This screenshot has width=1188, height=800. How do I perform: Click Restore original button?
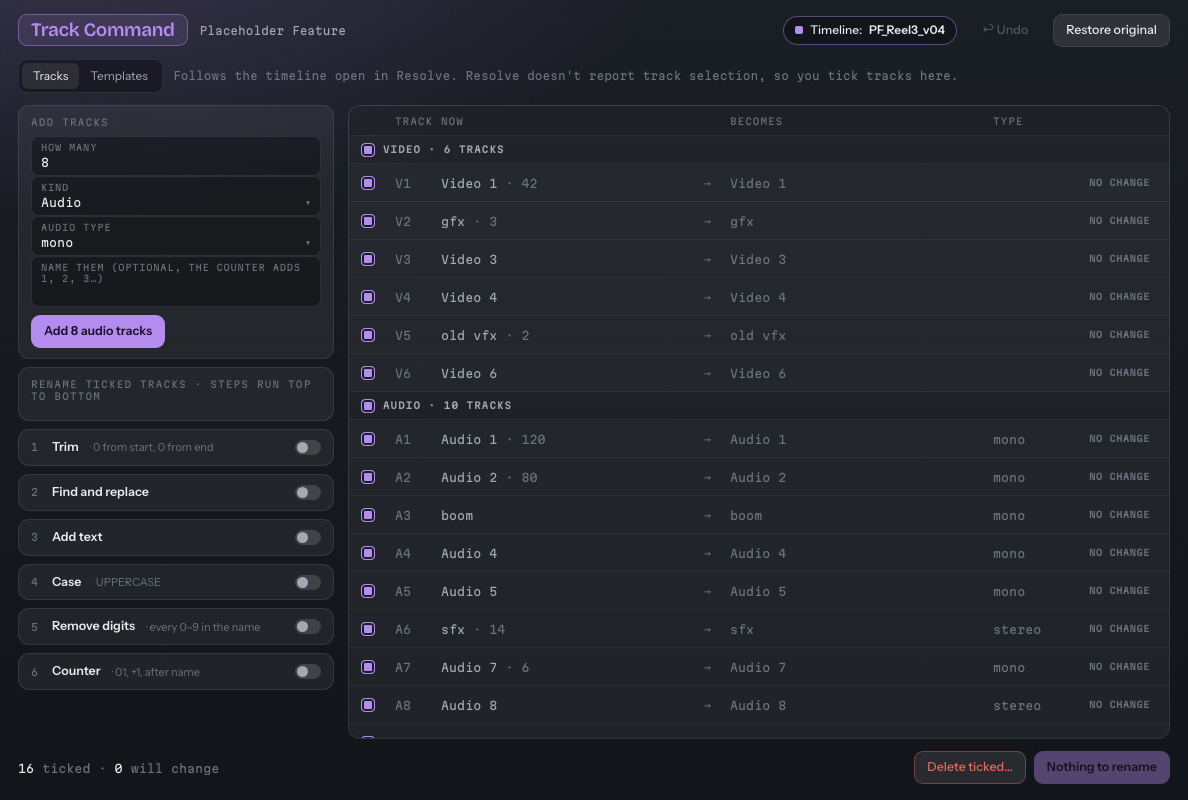coord(1111,30)
